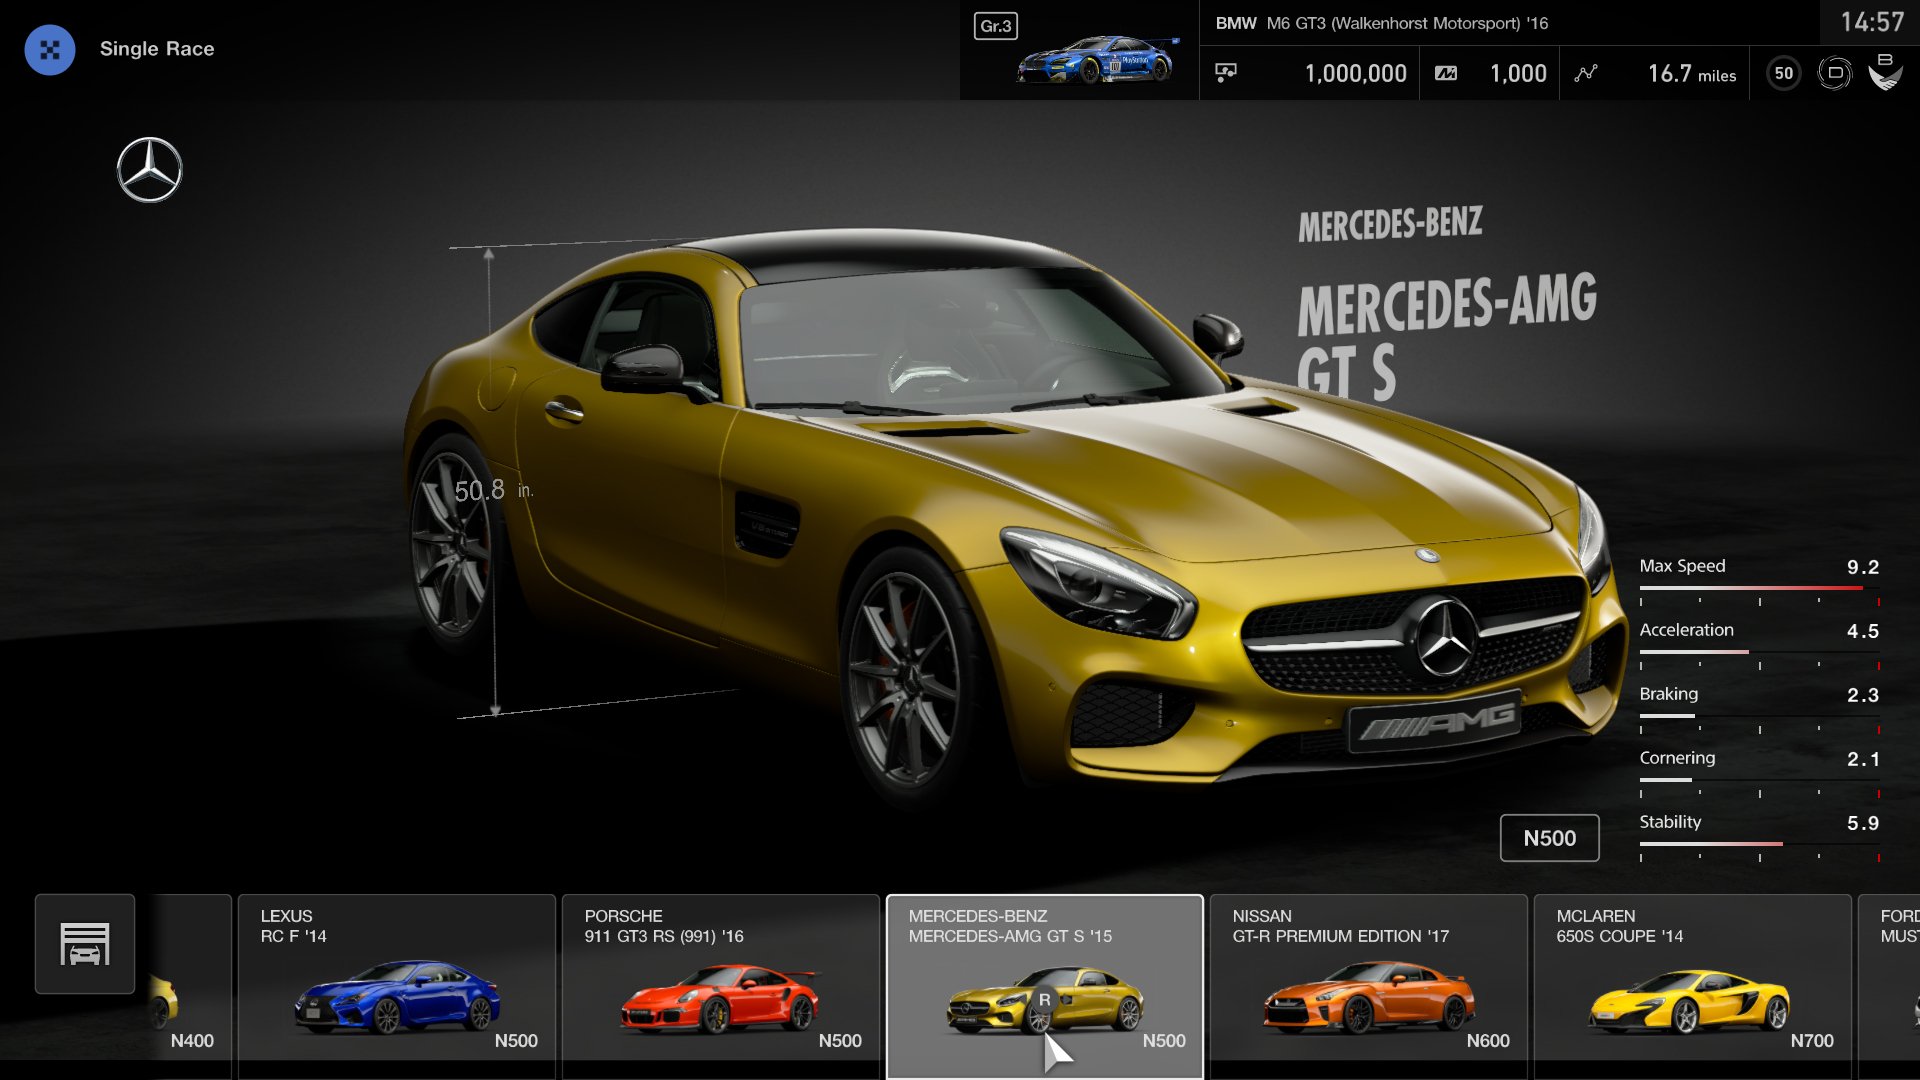Click the Single Race menu label
This screenshot has height=1080, width=1920.
pyautogui.click(x=157, y=48)
